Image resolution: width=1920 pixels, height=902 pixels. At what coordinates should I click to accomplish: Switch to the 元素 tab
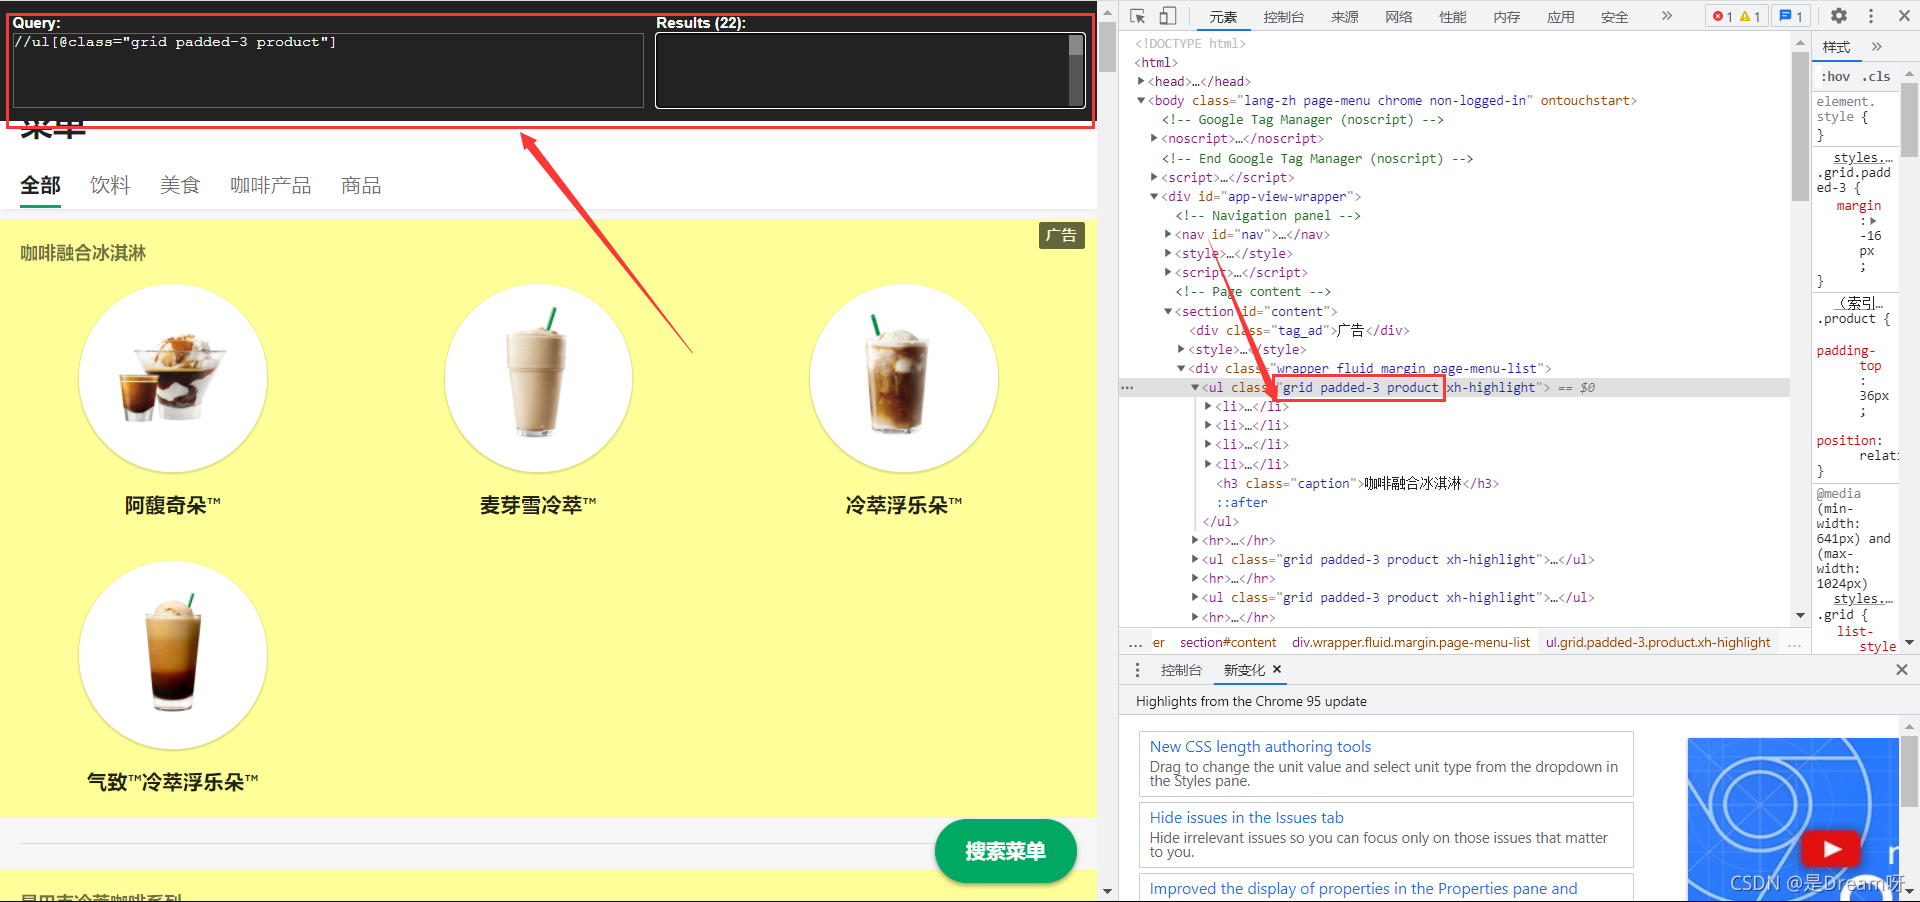(1223, 17)
